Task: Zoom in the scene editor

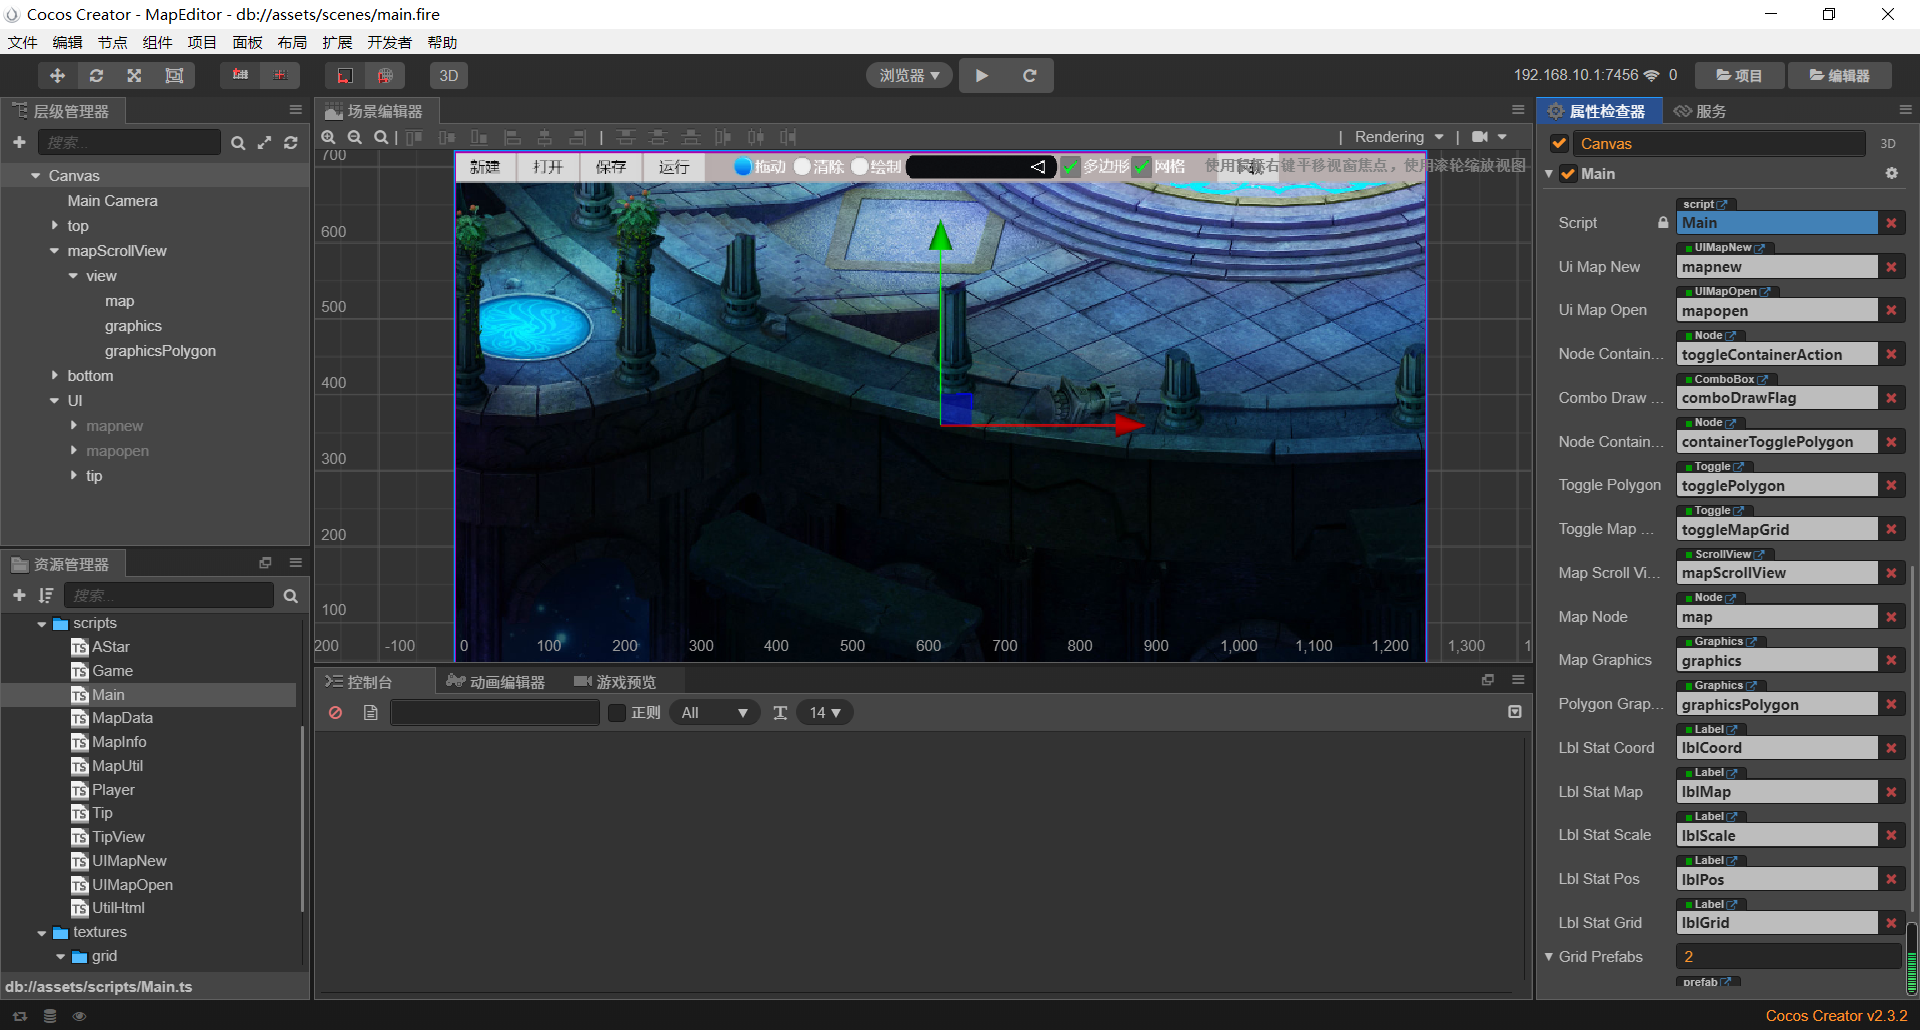Action: 328,137
